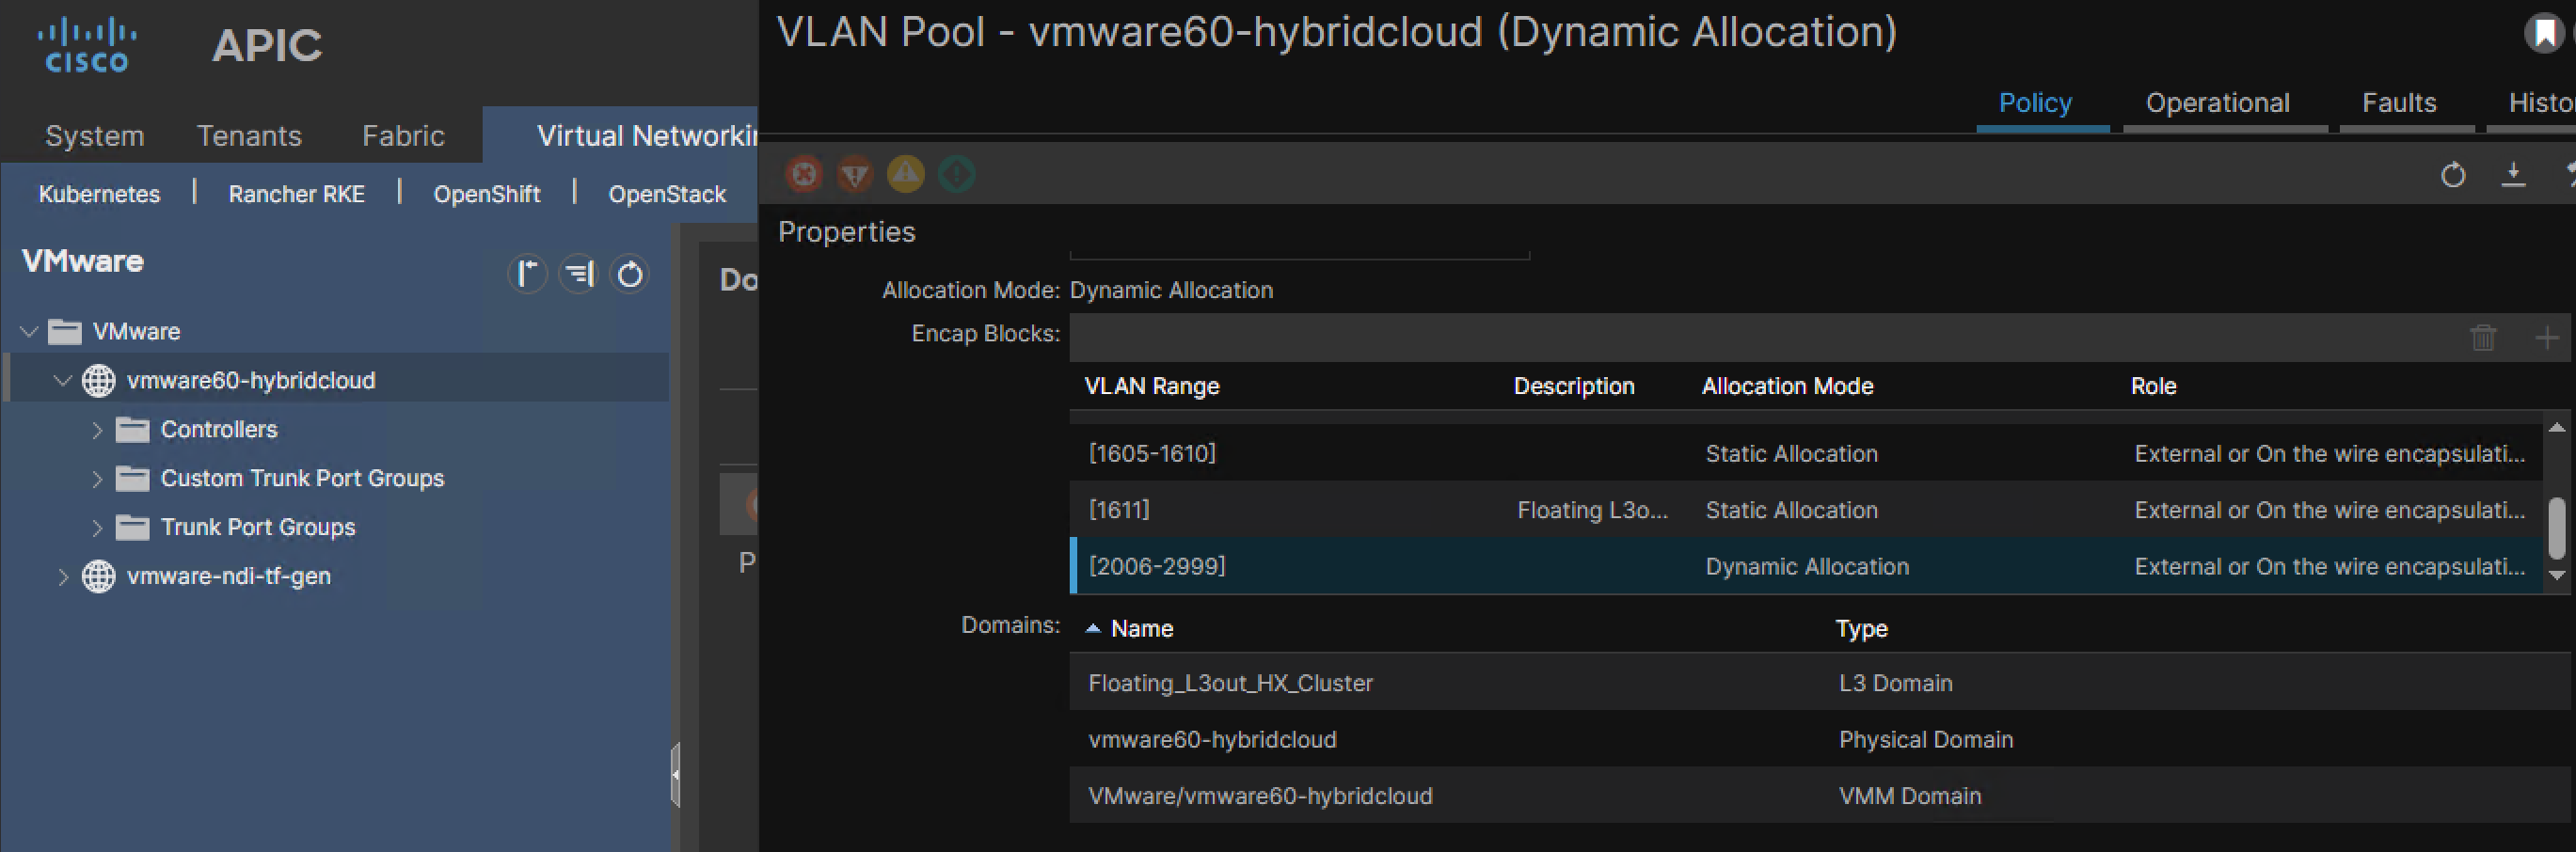The height and width of the screenshot is (852, 2576).
Task: Open the System menu tab
Action: pos(95,135)
